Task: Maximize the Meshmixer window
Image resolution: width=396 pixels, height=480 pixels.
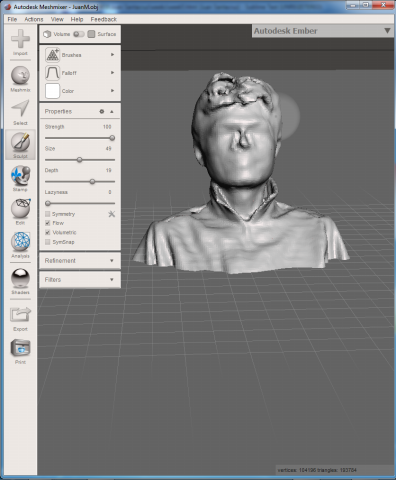Action: click(366, 5)
